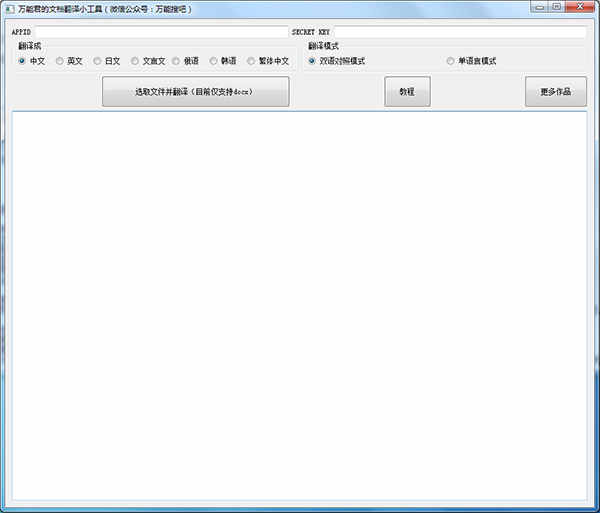
Task: Select the 中文 target language option
Action: 32,61
